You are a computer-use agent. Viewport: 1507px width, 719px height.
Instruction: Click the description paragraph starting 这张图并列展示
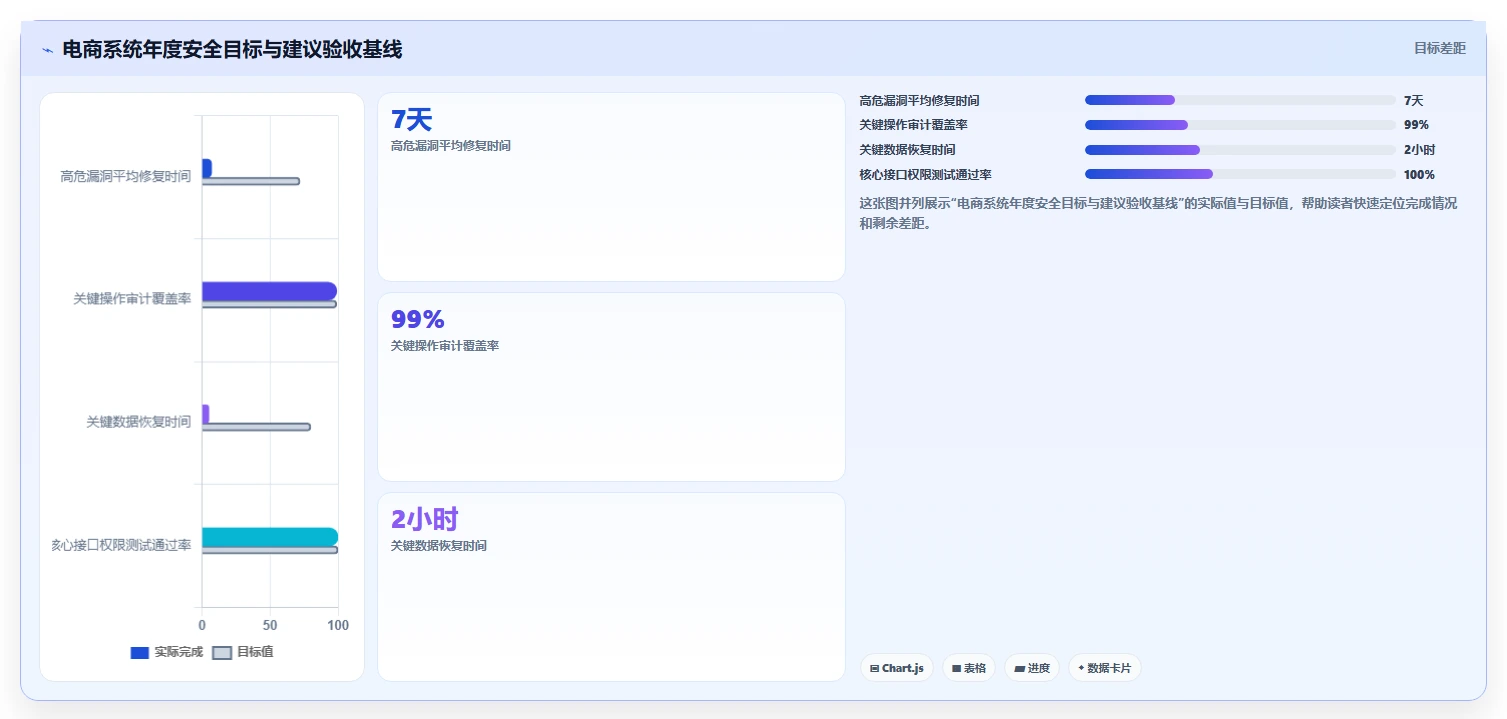click(x=1158, y=213)
